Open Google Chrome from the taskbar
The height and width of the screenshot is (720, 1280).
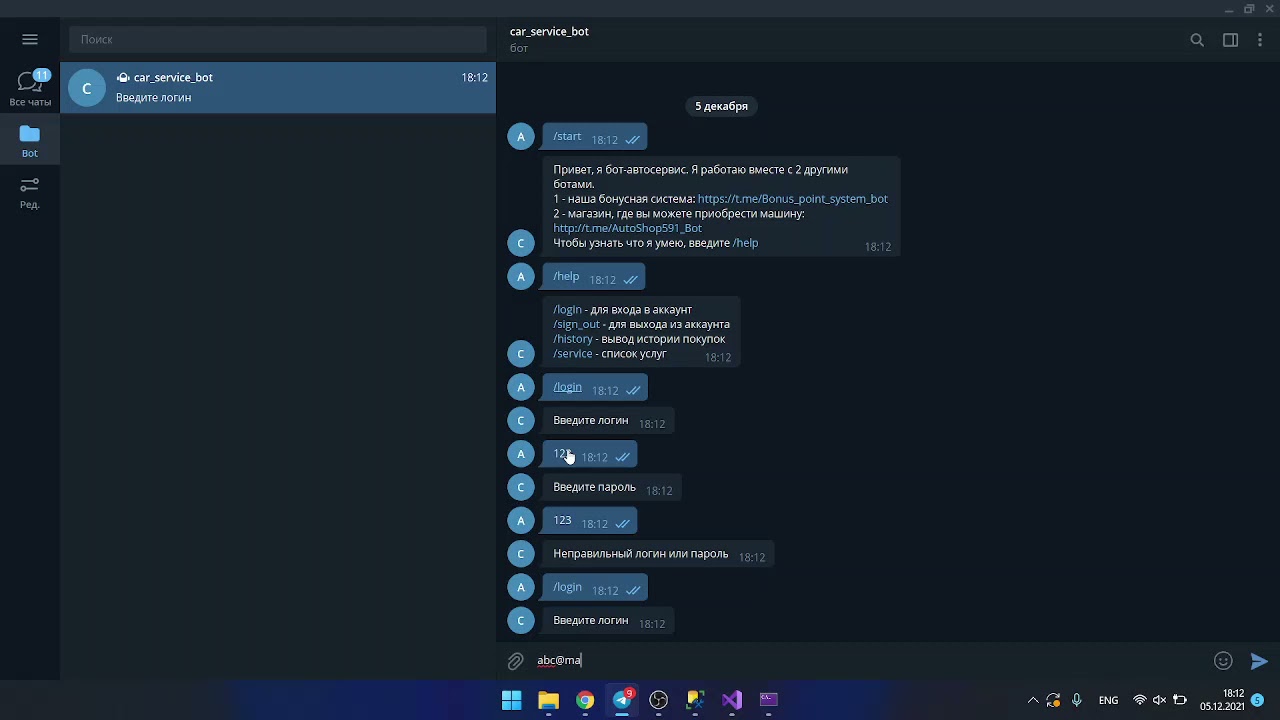coord(585,700)
